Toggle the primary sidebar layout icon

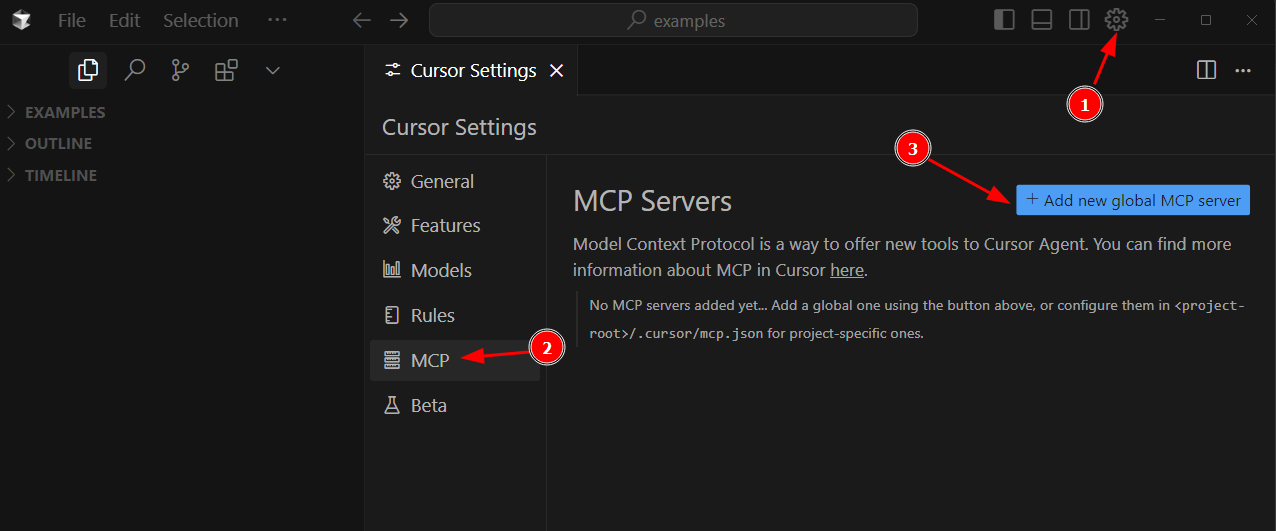(1004, 20)
